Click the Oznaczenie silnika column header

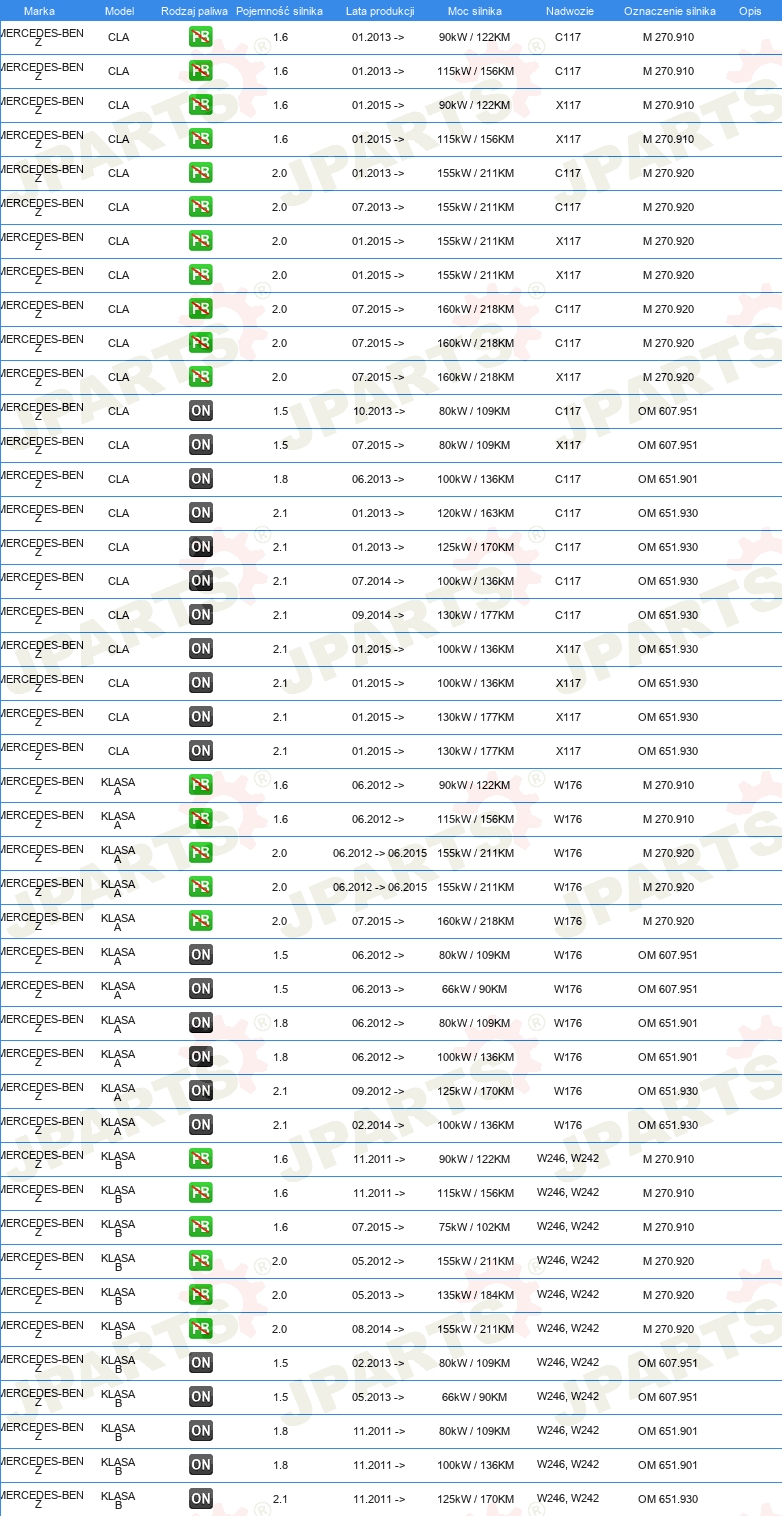(x=669, y=10)
